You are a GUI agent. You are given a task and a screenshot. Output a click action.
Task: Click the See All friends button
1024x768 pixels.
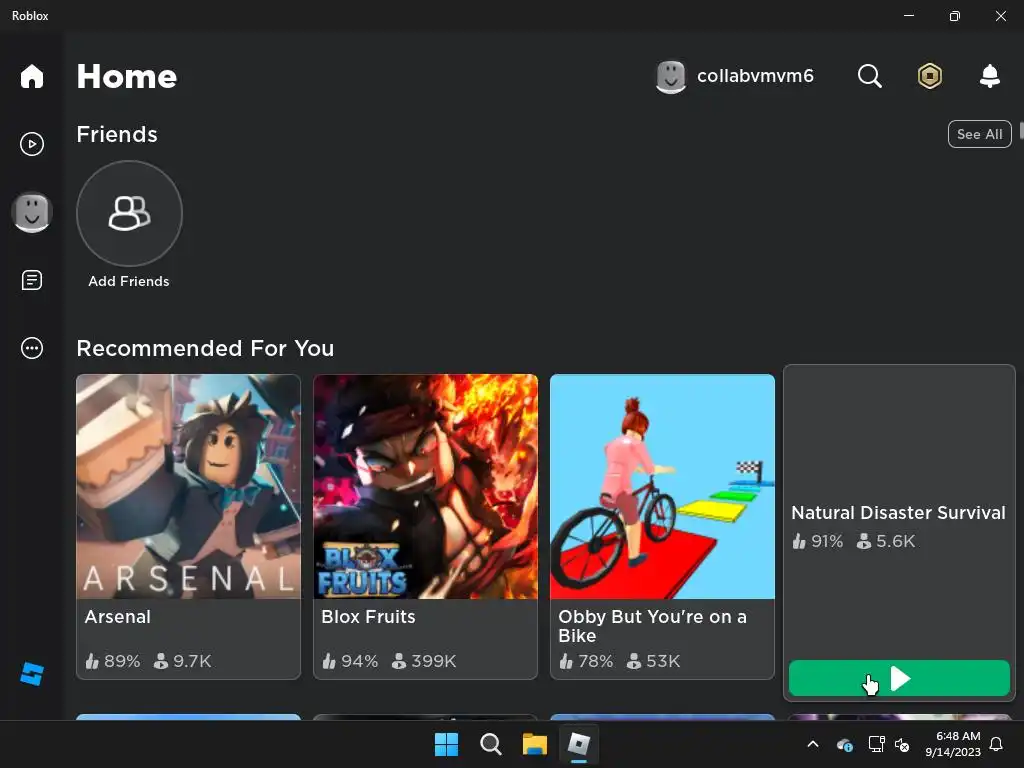click(x=979, y=134)
